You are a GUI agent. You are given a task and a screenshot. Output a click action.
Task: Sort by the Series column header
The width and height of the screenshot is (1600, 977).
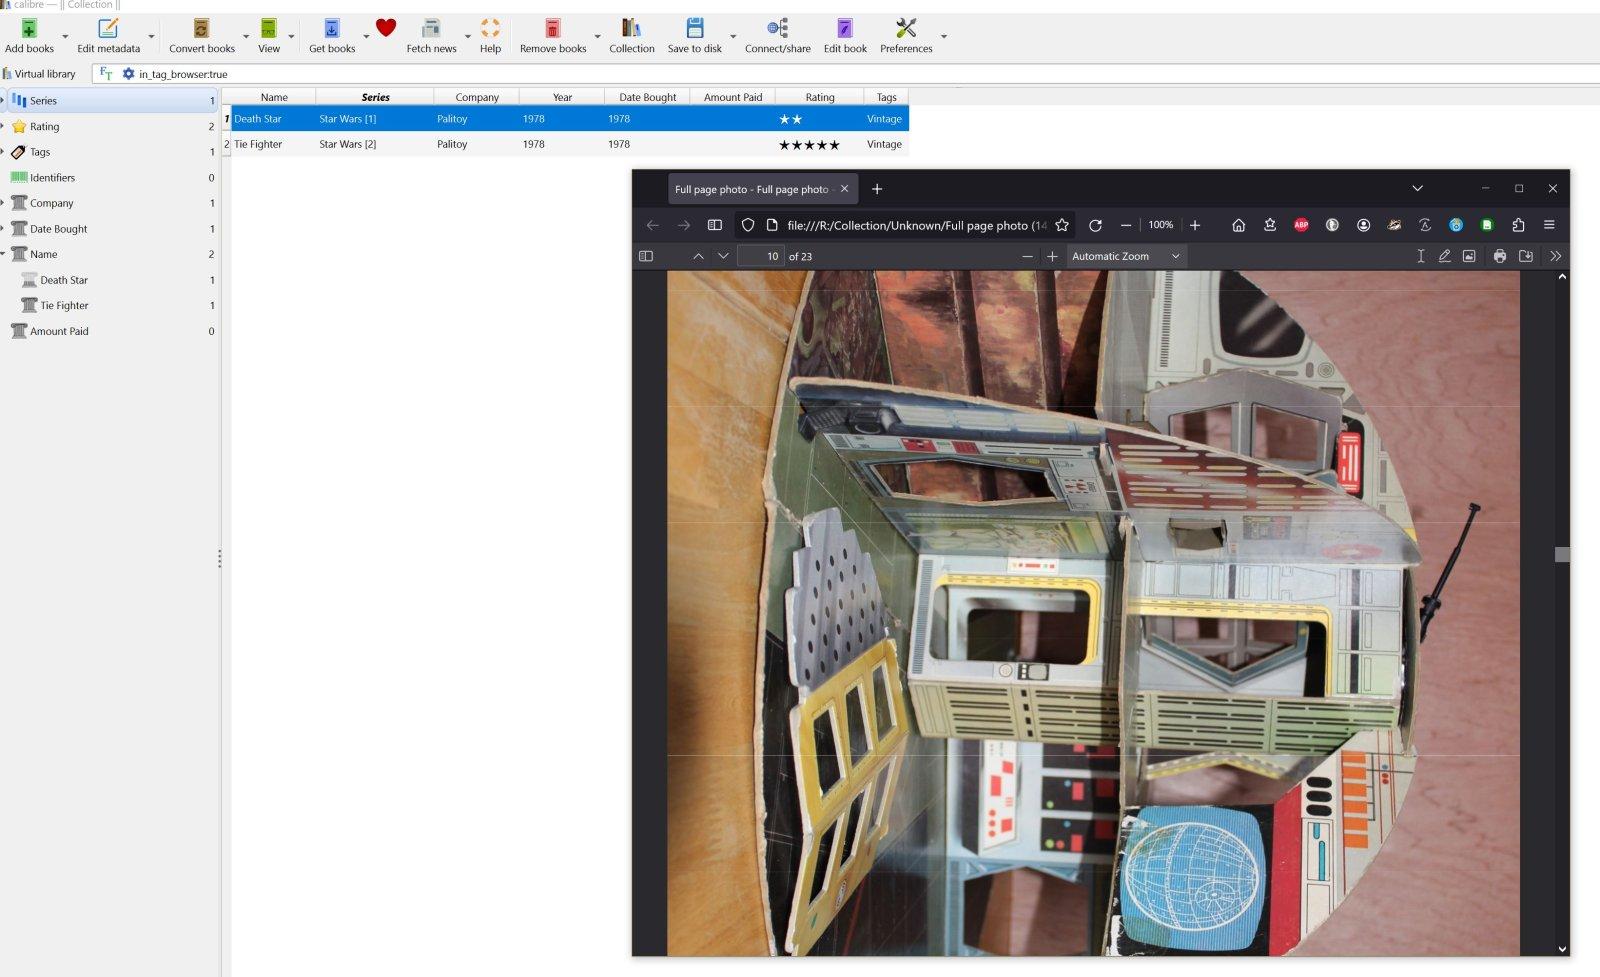point(375,97)
